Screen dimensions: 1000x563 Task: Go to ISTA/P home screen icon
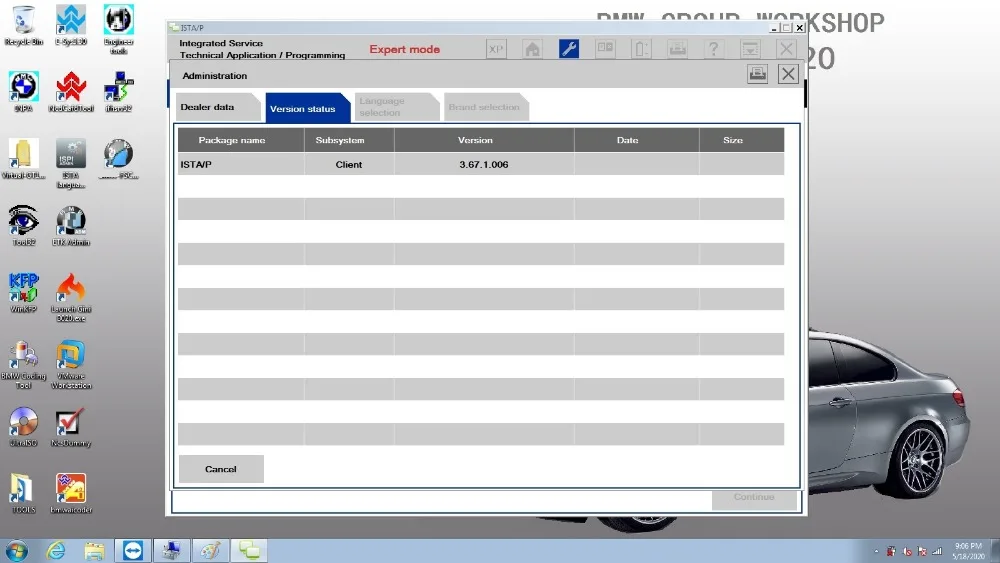tap(532, 49)
